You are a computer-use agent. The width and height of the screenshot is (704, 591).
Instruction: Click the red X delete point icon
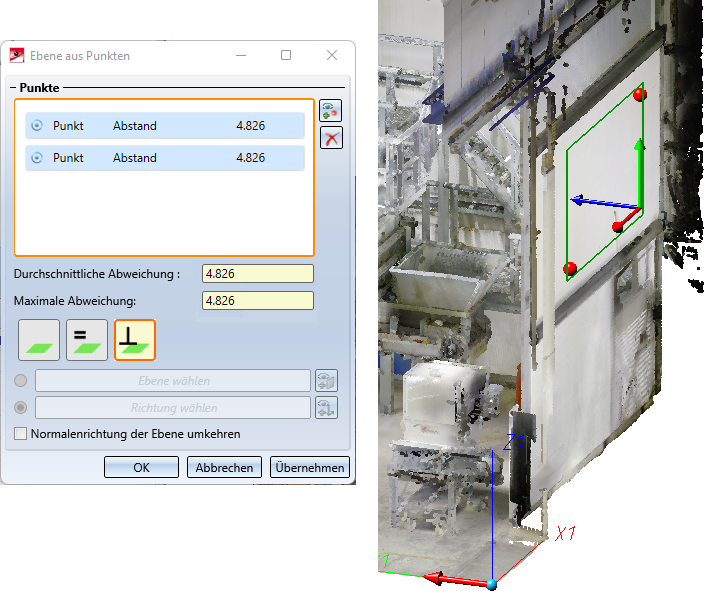point(331,138)
